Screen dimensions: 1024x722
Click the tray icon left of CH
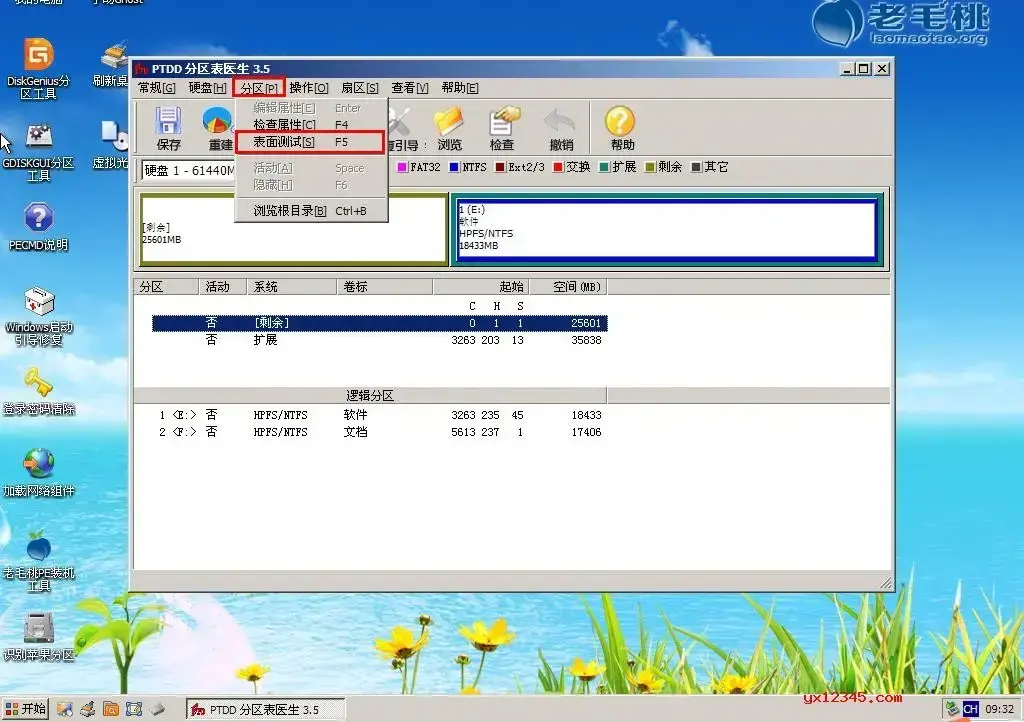pos(952,709)
